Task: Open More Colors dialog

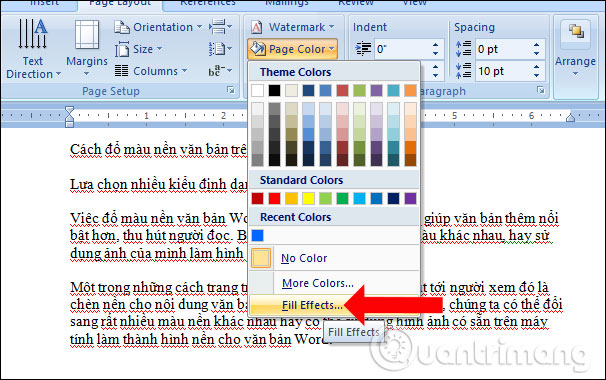Action: point(334,283)
